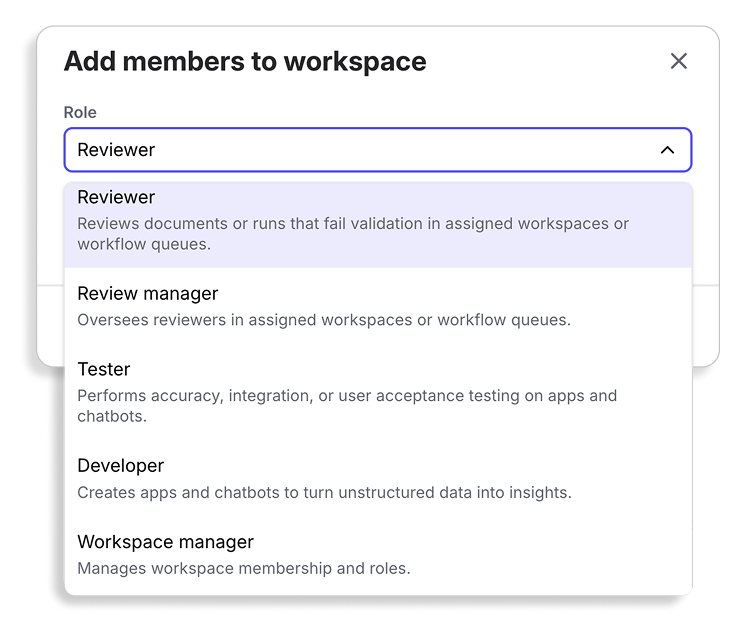Click the 'Oversees reviewers' description text
Screen dimensions: 756x633
[x=323, y=320]
